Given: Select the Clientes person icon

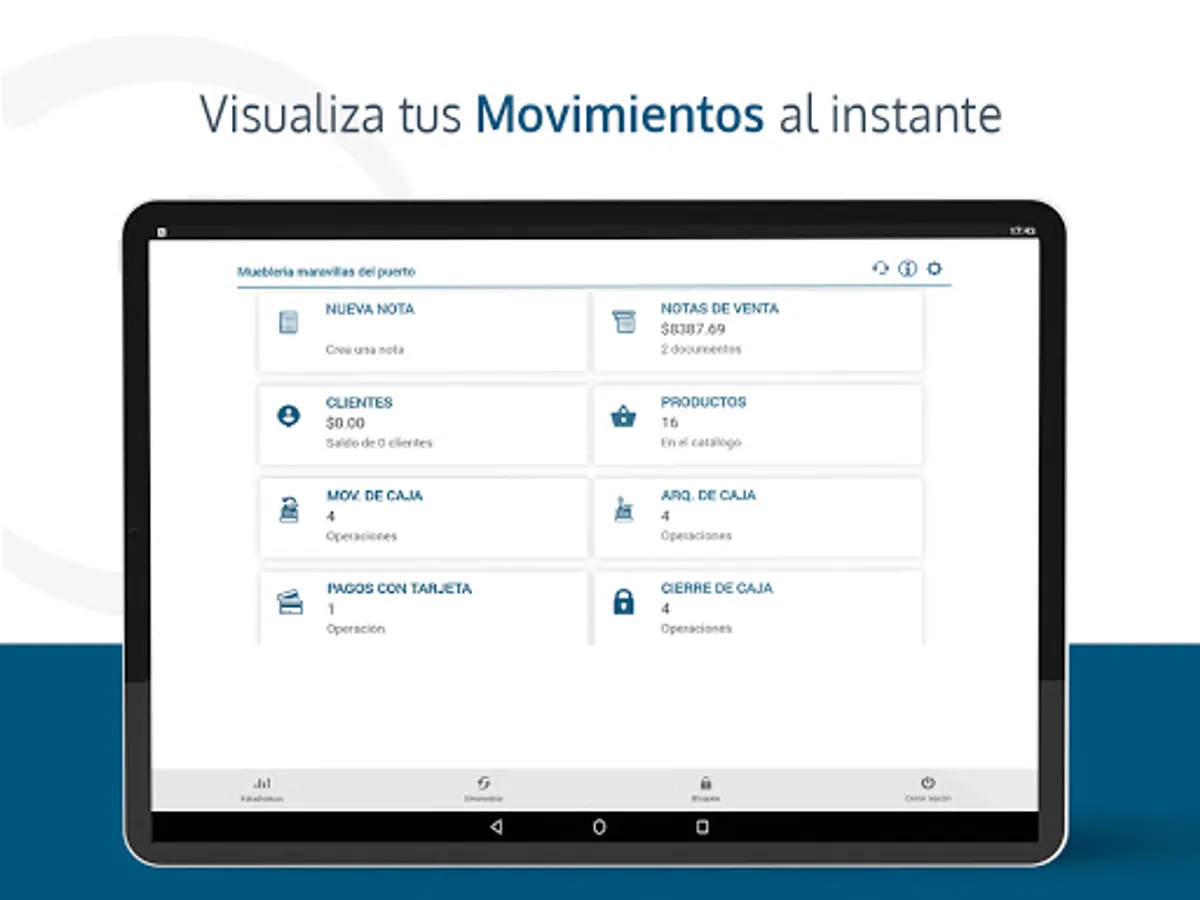Looking at the screenshot, I should click(x=288, y=416).
